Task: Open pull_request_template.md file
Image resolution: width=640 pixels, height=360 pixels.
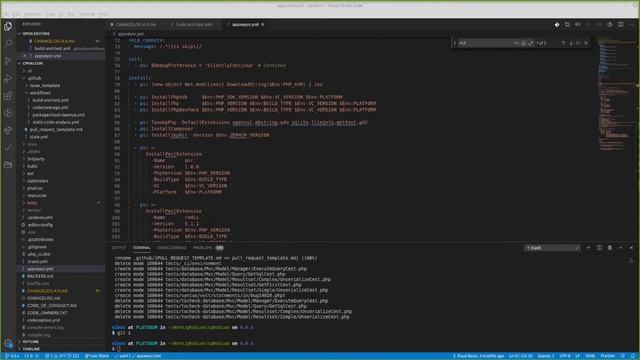Action: (56, 129)
